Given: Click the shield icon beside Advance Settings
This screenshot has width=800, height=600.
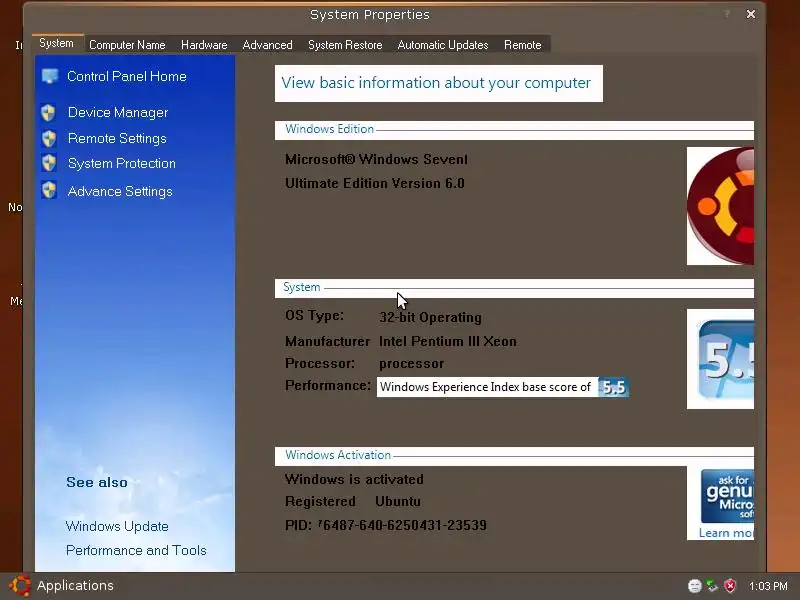Looking at the screenshot, I should pyautogui.click(x=49, y=191).
